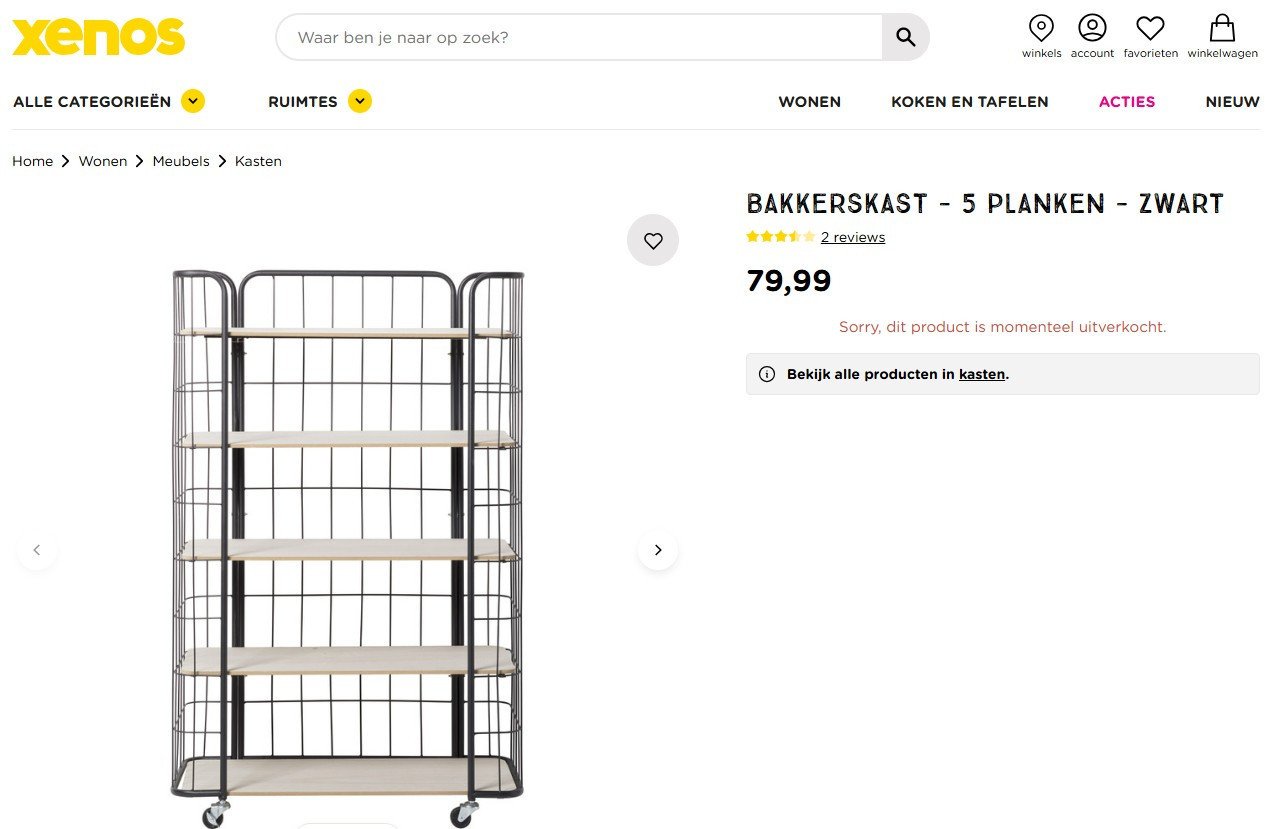Click the search magnifier icon
1265x829 pixels.
[905, 38]
